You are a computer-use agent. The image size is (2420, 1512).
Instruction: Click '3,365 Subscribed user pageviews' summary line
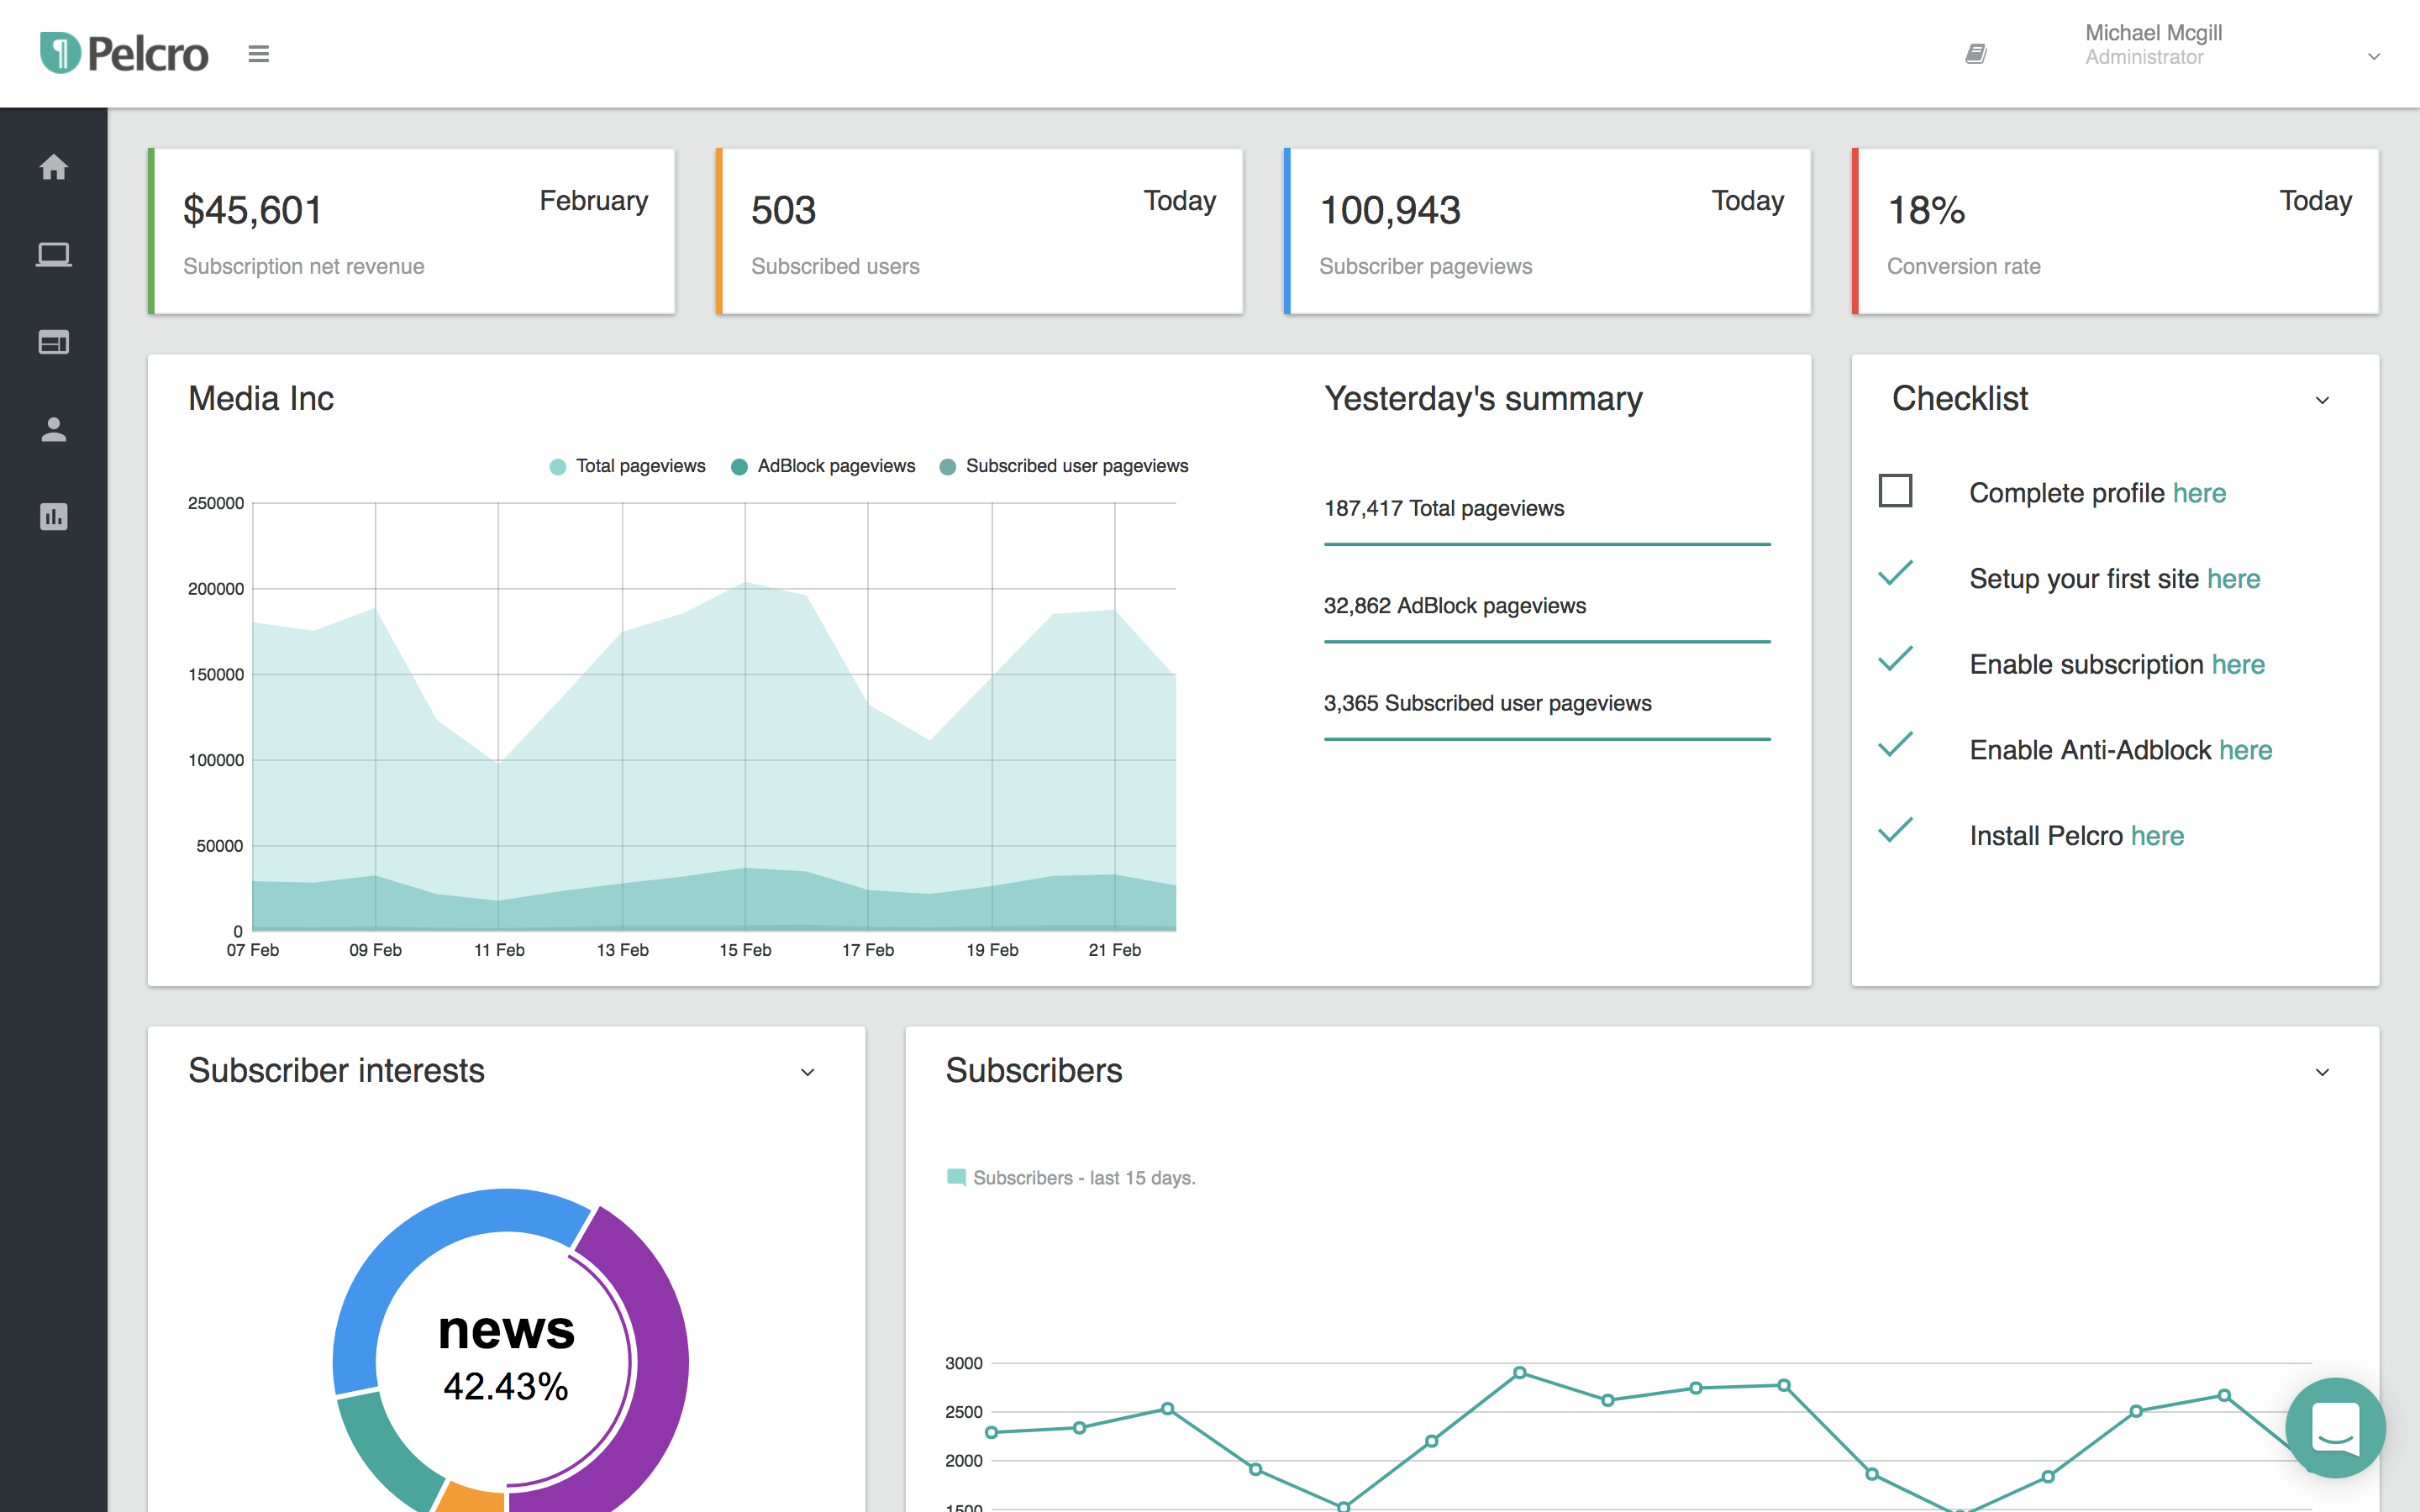[x=1487, y=703]
